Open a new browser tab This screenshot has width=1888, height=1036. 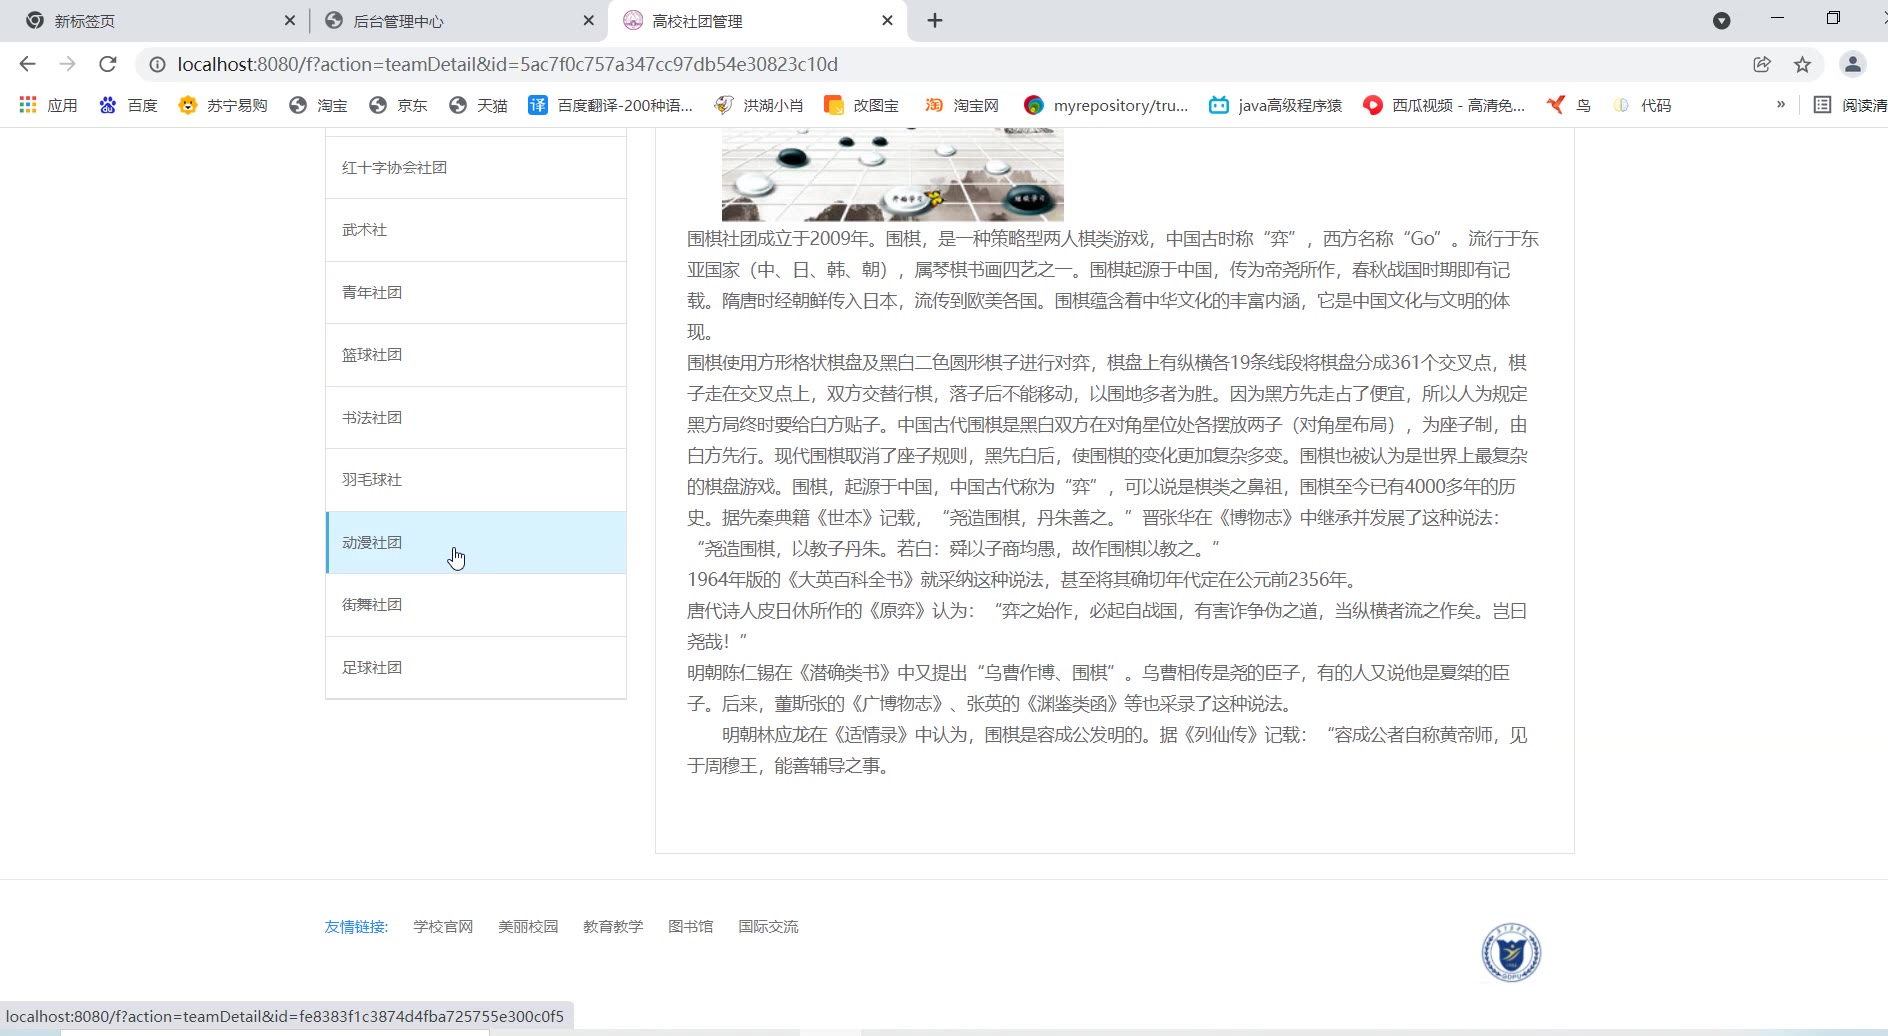click(935, 20)
